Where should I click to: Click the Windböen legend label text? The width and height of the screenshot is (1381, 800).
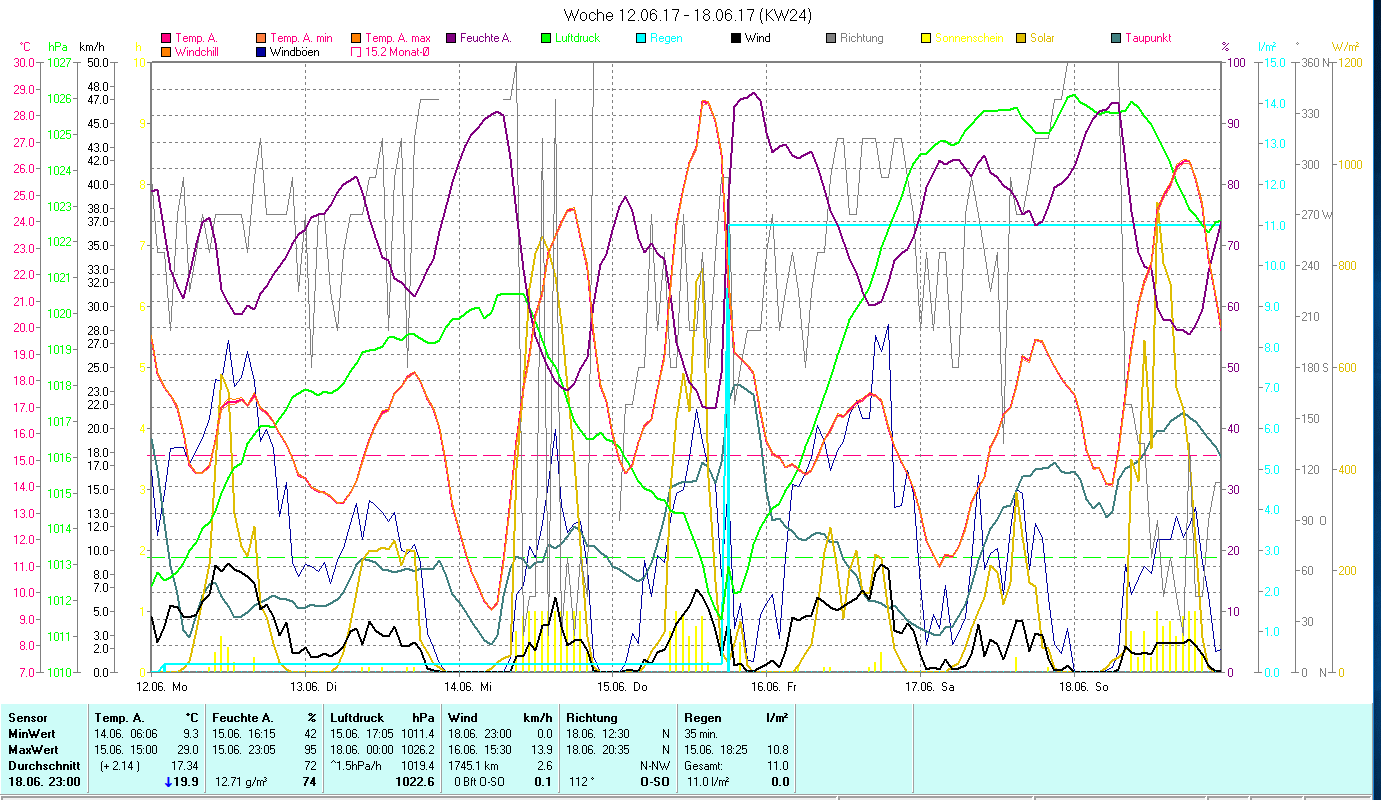[294, 52]
